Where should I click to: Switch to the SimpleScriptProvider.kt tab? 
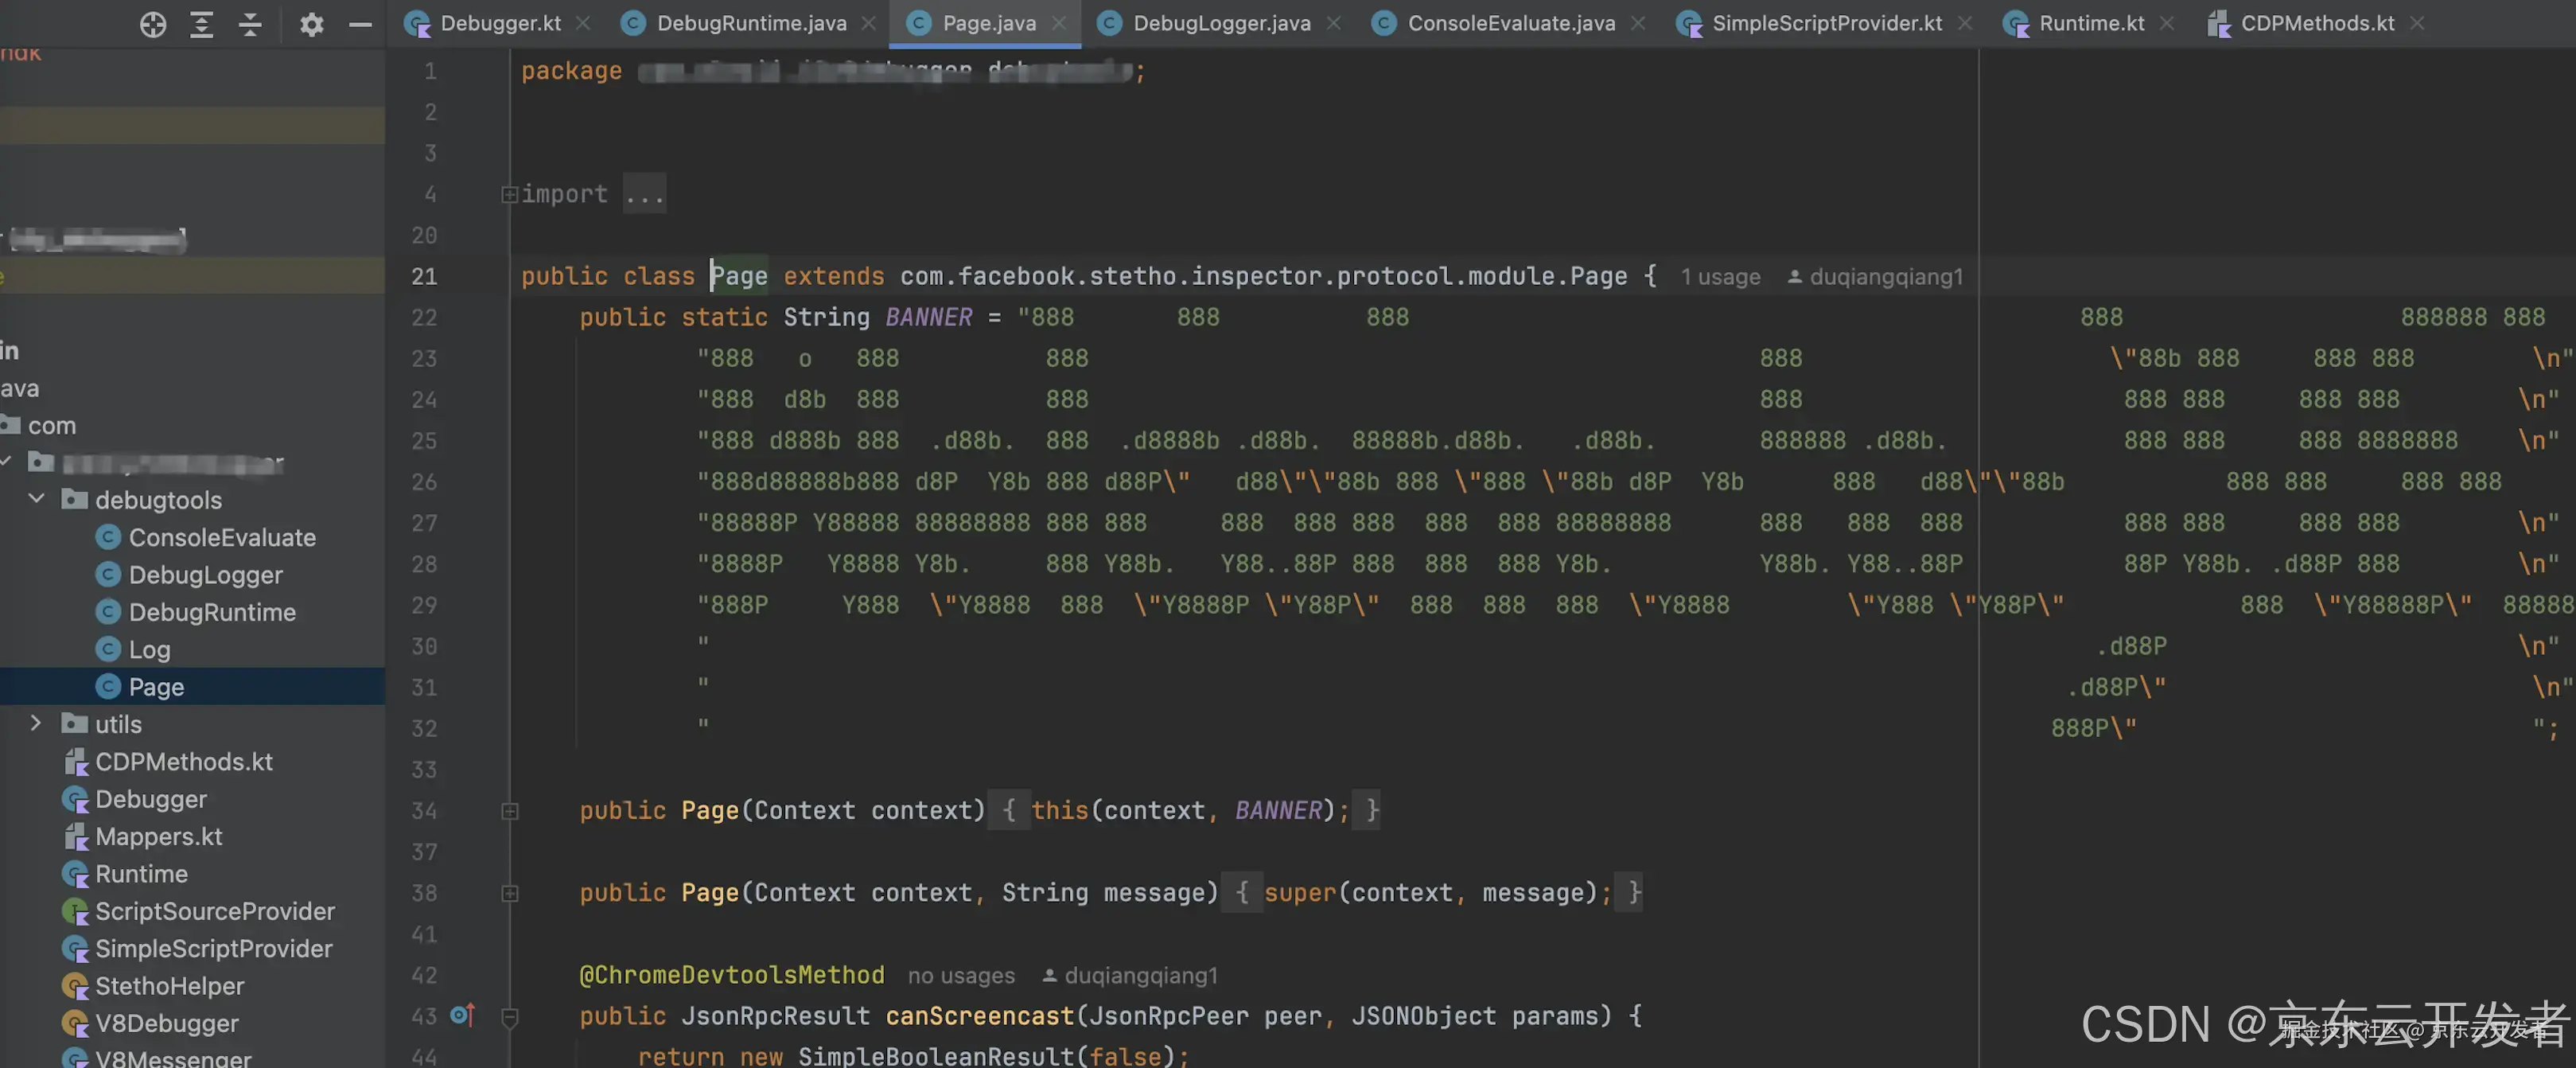1826,22
